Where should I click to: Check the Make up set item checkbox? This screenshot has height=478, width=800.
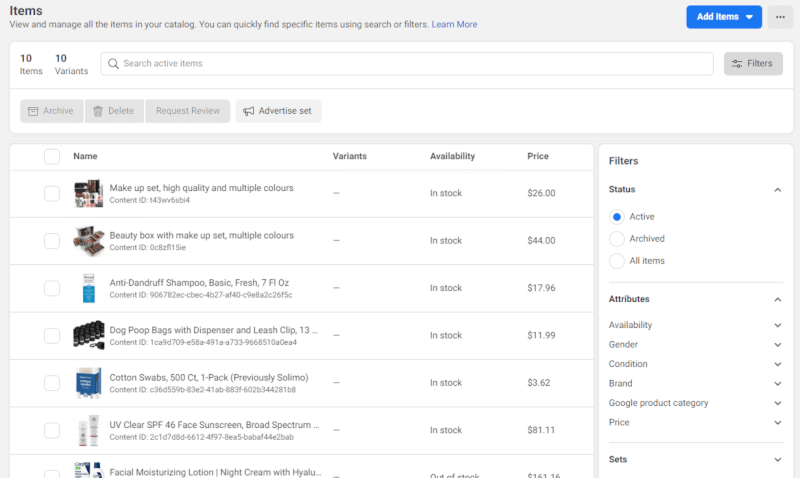click(x=52, y=194)
